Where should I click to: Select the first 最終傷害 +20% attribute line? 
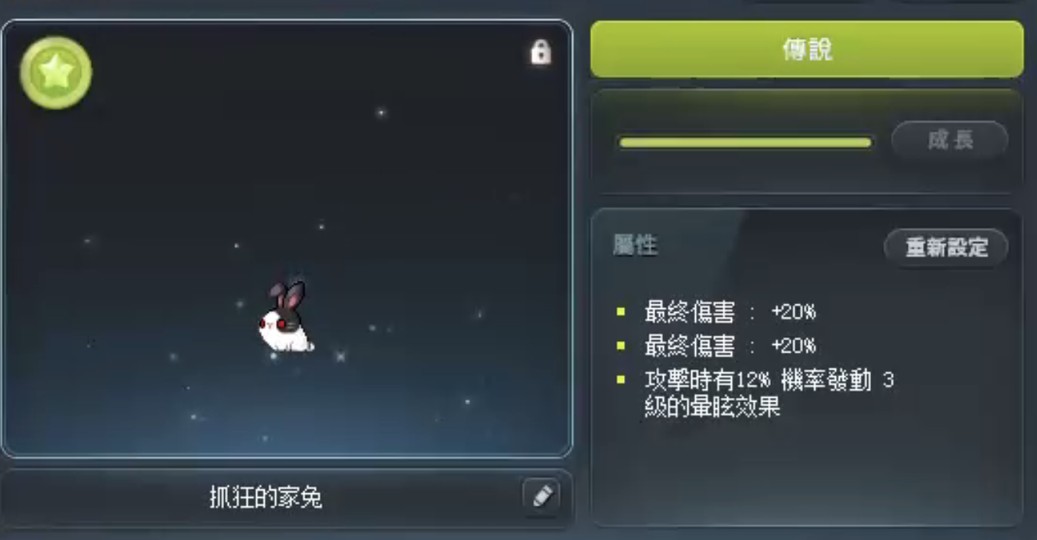tap(730, 311)
